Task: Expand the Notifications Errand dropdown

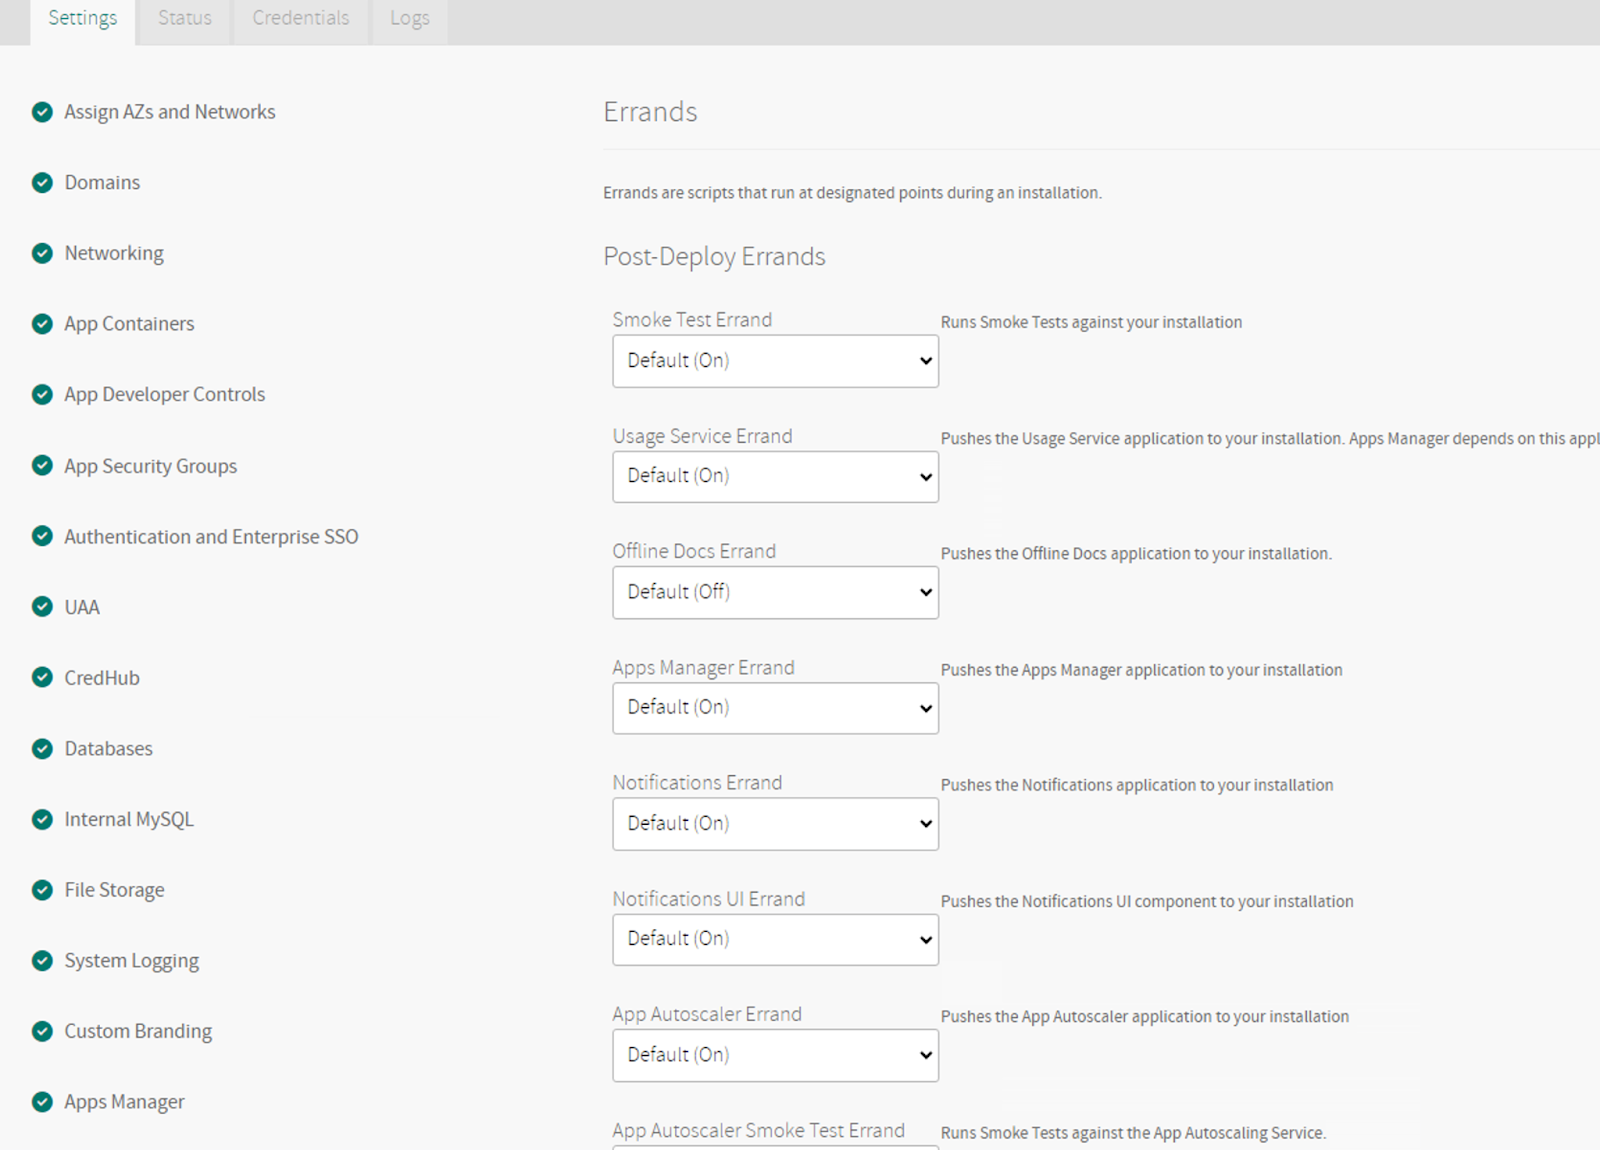Action: 775,823
